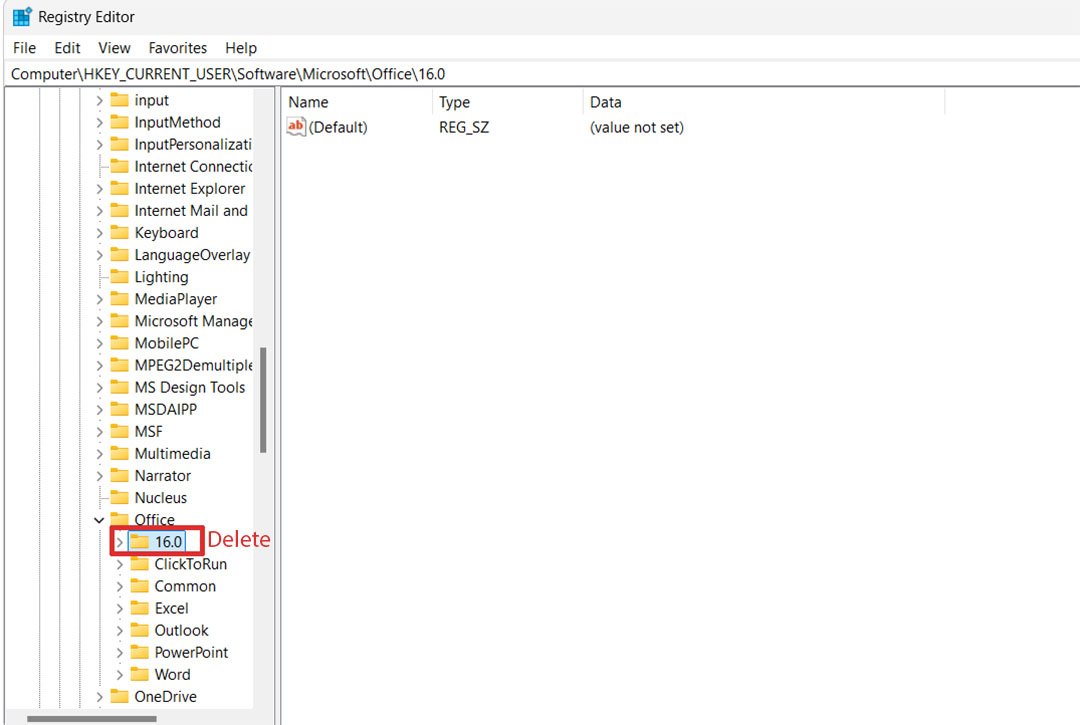This screenshot has height=725, width=1080.
Task: Collapse the Office key in the tree
Action: click(x=99, y=520)
